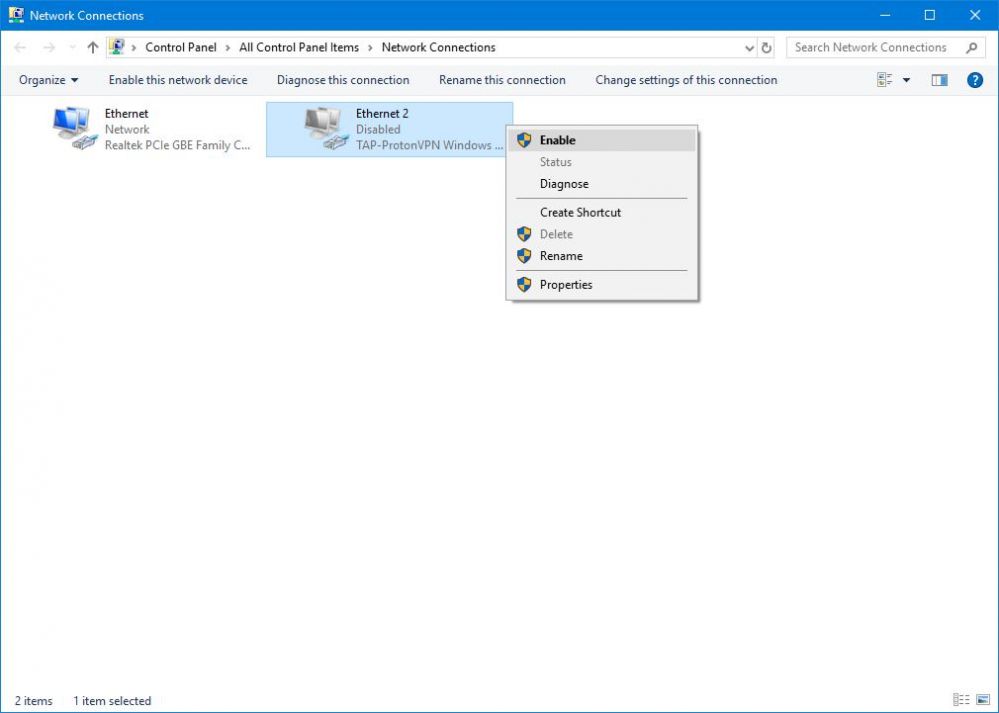This screenshot has width=999, height=713.
Task: Open the Help question mark icon
Action: coord(975,80)
